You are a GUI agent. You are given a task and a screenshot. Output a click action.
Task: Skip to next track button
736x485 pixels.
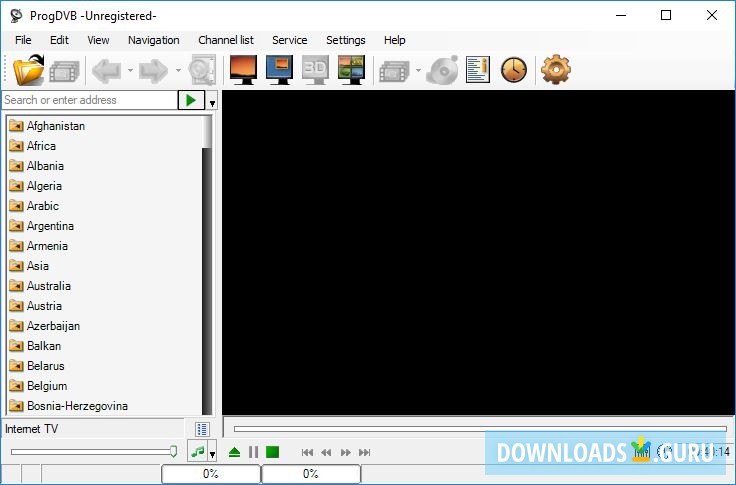[x=365, y=453]
